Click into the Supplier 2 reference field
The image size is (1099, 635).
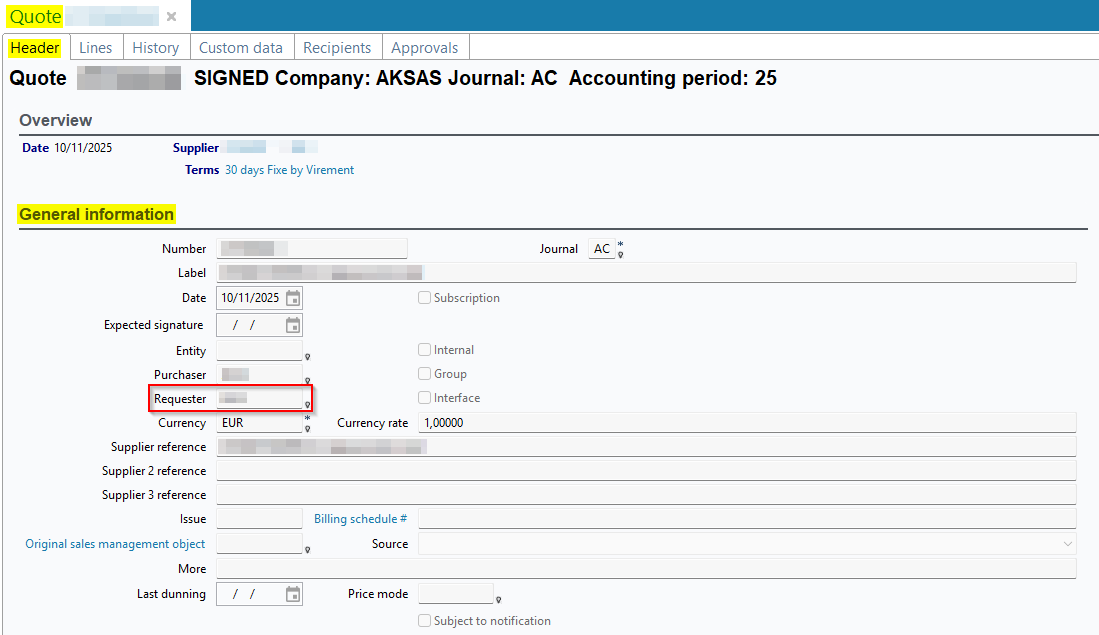(x=645, y=471)
